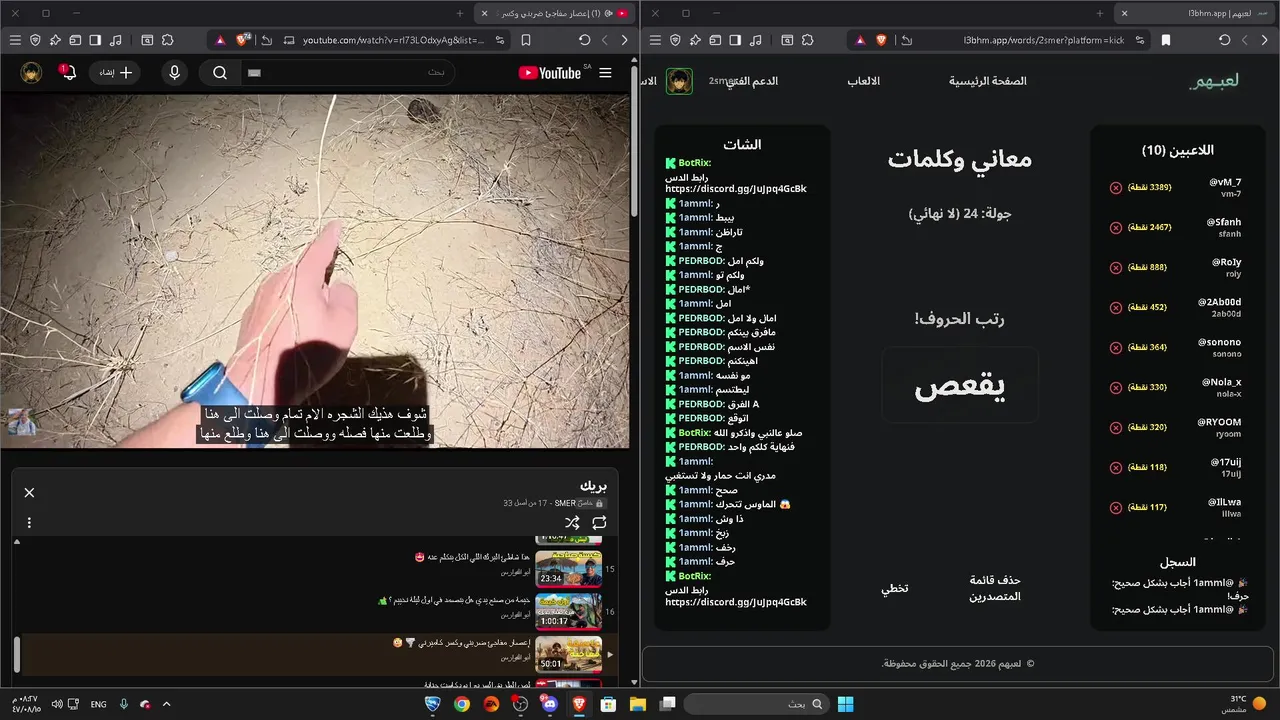Open the YouTube guide hamburger menu
The image size is (1280, 720).
tap(605, 73)
